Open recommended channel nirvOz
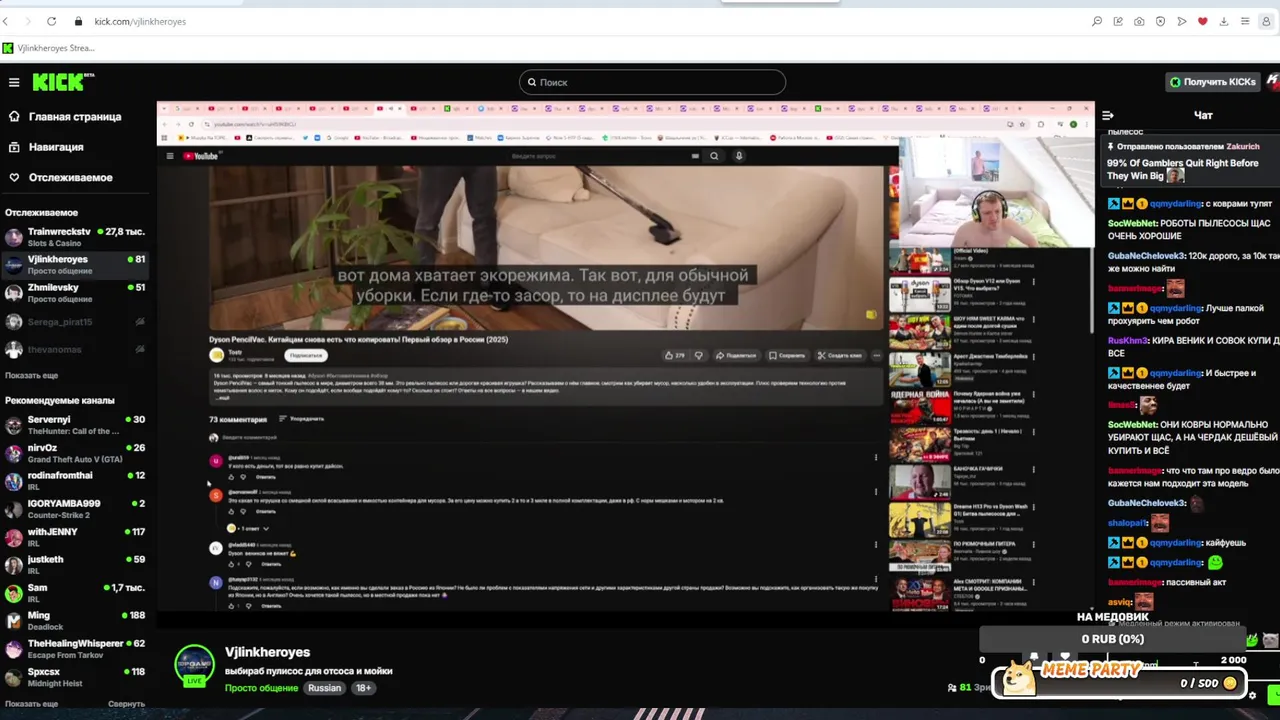This screenshot has width=1280, height=720. pos(75,453)
